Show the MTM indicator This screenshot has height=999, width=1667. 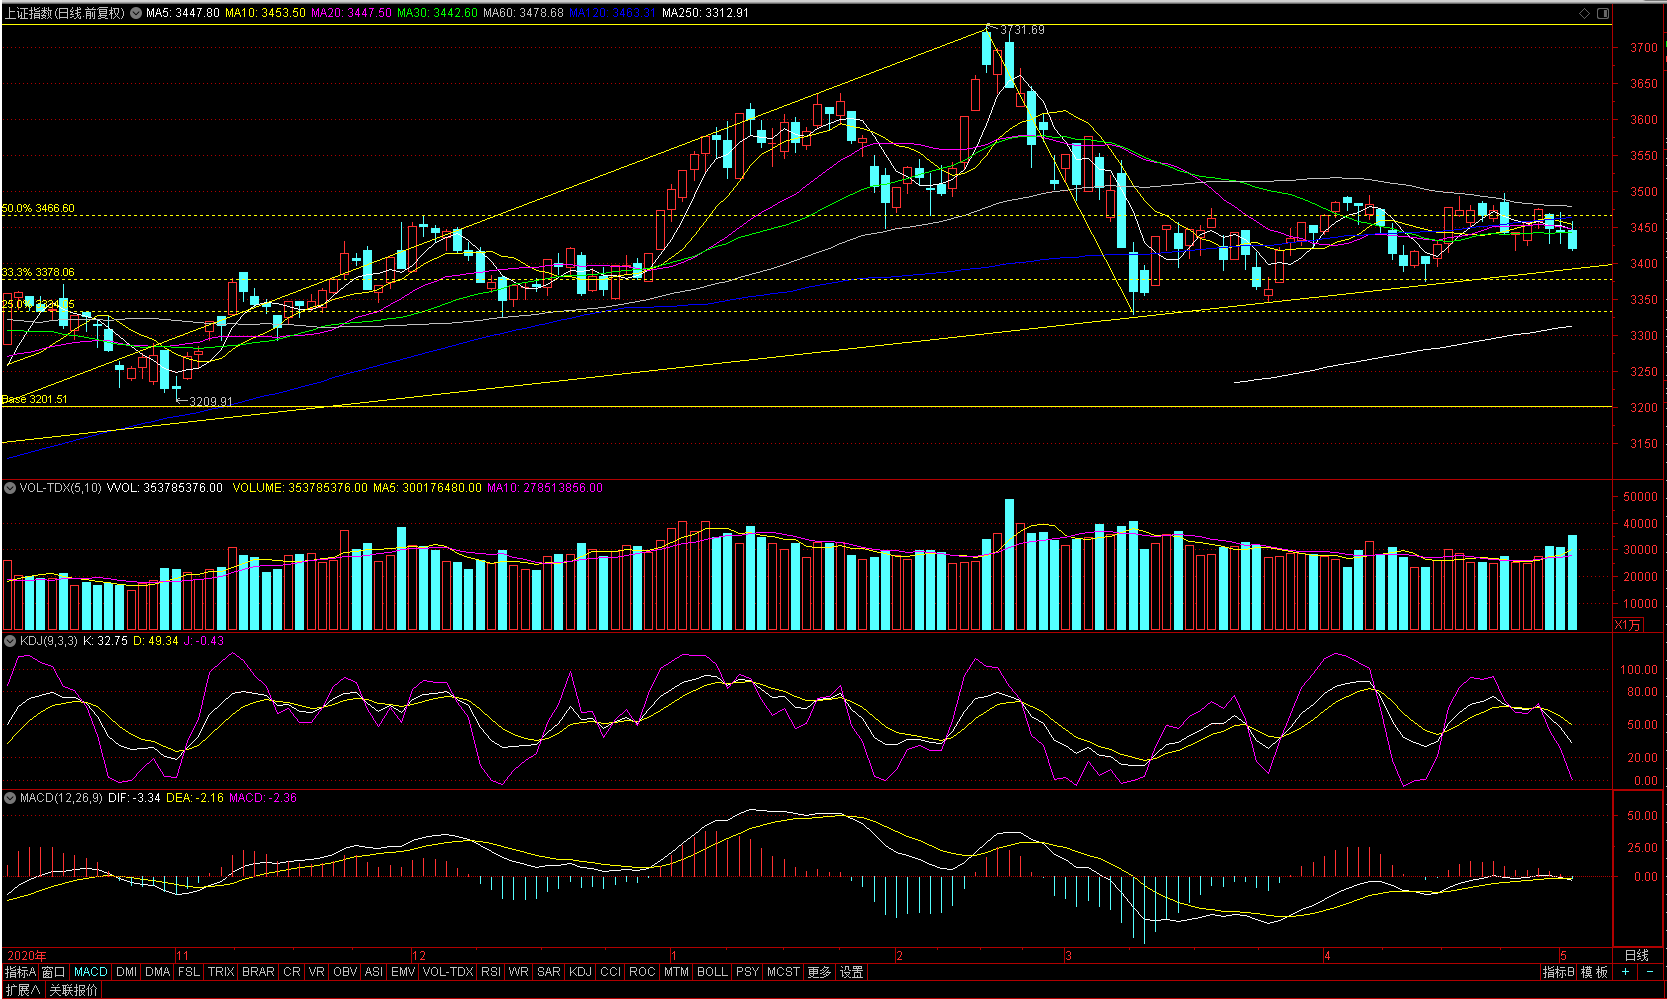[676, 972]
